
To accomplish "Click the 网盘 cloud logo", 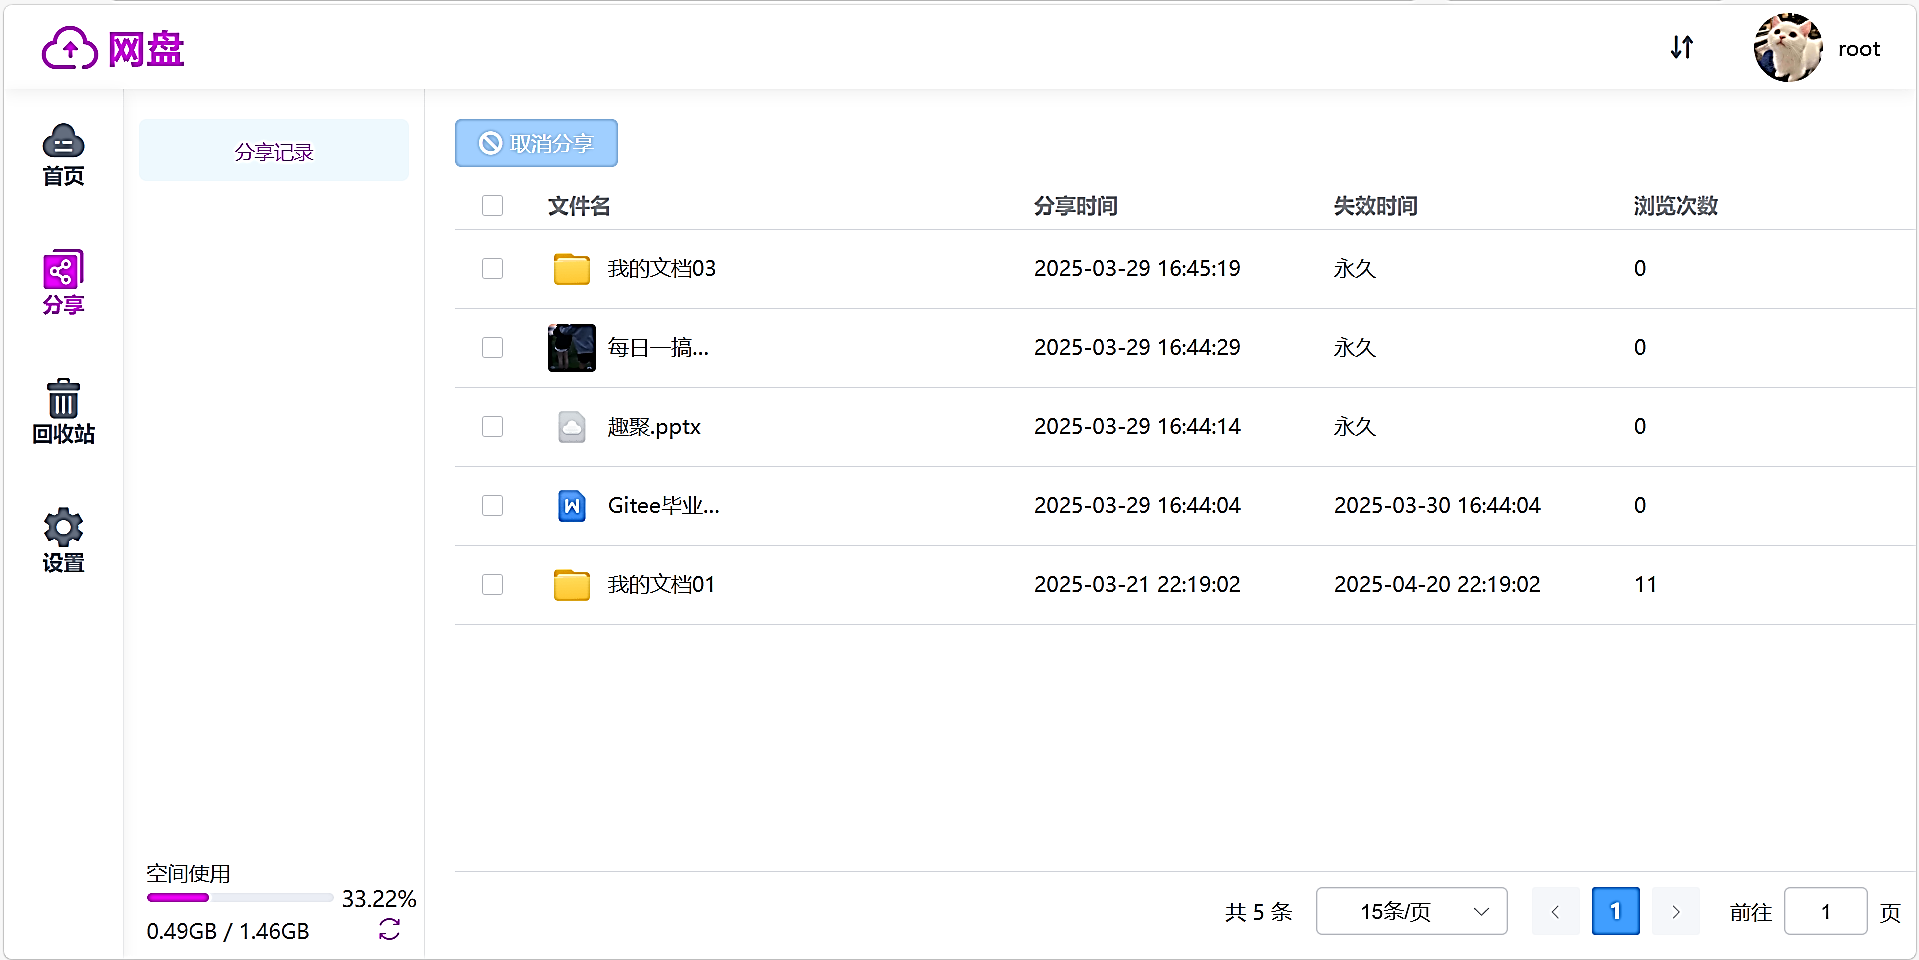I will coord(70,48).
